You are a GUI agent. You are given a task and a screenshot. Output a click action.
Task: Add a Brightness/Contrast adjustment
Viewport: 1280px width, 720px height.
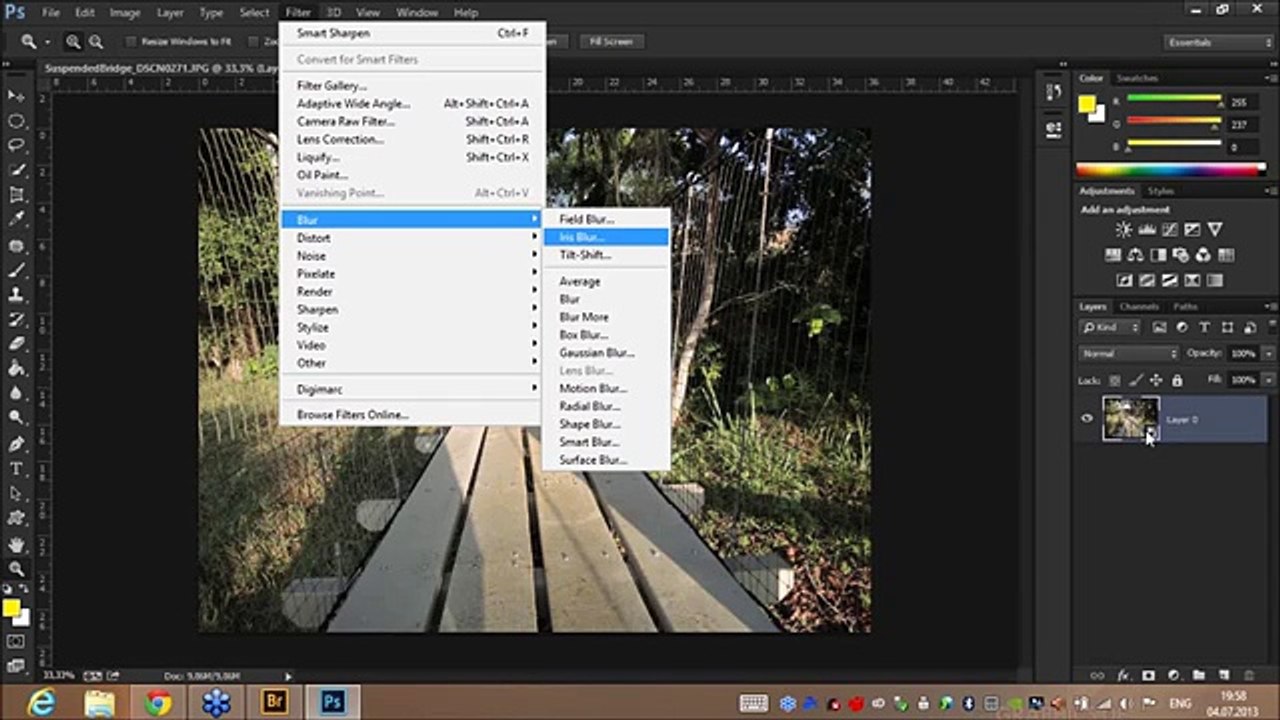(x=1124, y=230)
